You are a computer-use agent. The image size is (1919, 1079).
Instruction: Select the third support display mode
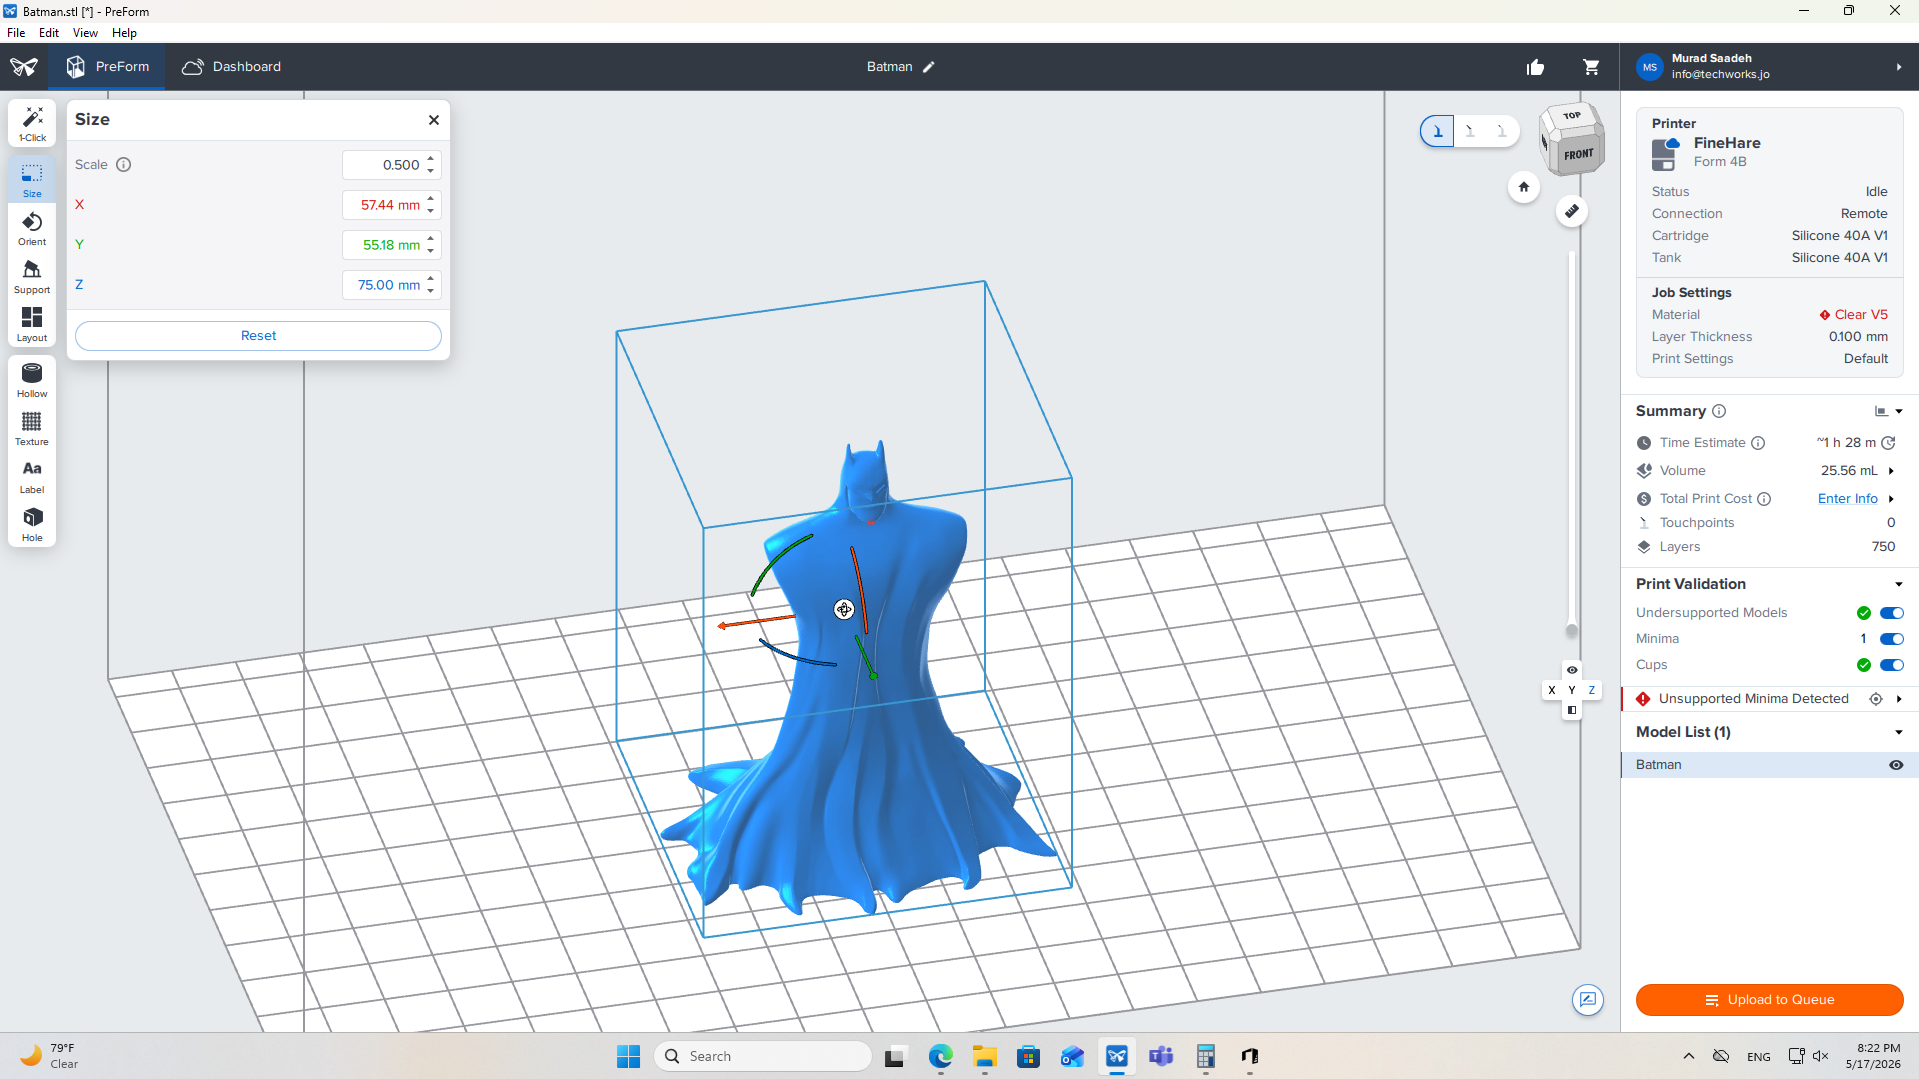point(1502,131)
